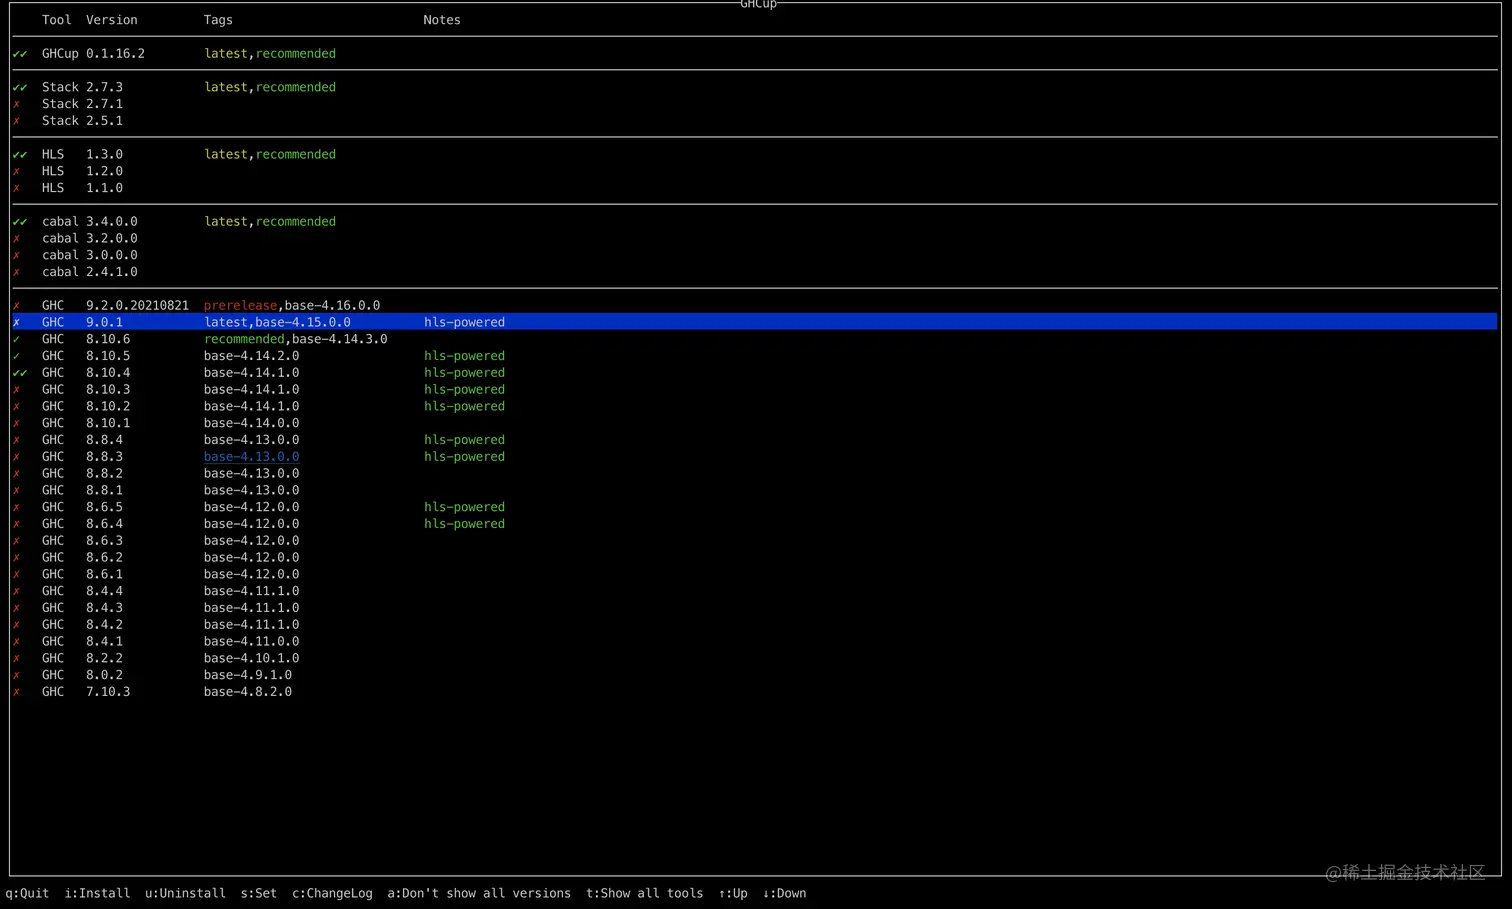Click the hls-powered note on the GHC 8.10.2 row
The height and width of the screenshot is (909, 1512).
464,407
